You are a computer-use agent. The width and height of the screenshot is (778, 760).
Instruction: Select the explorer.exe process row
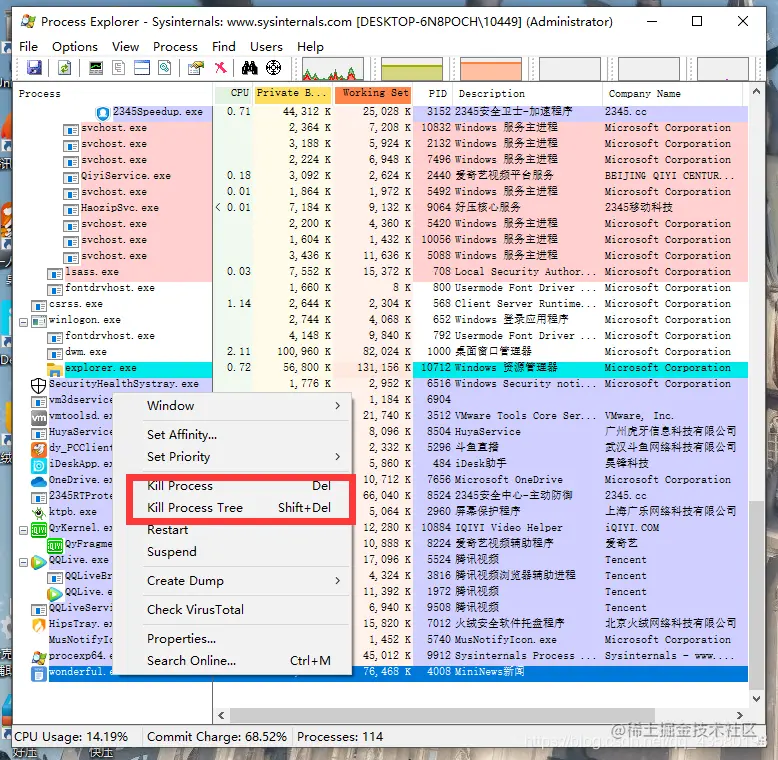tap(381, 368)
